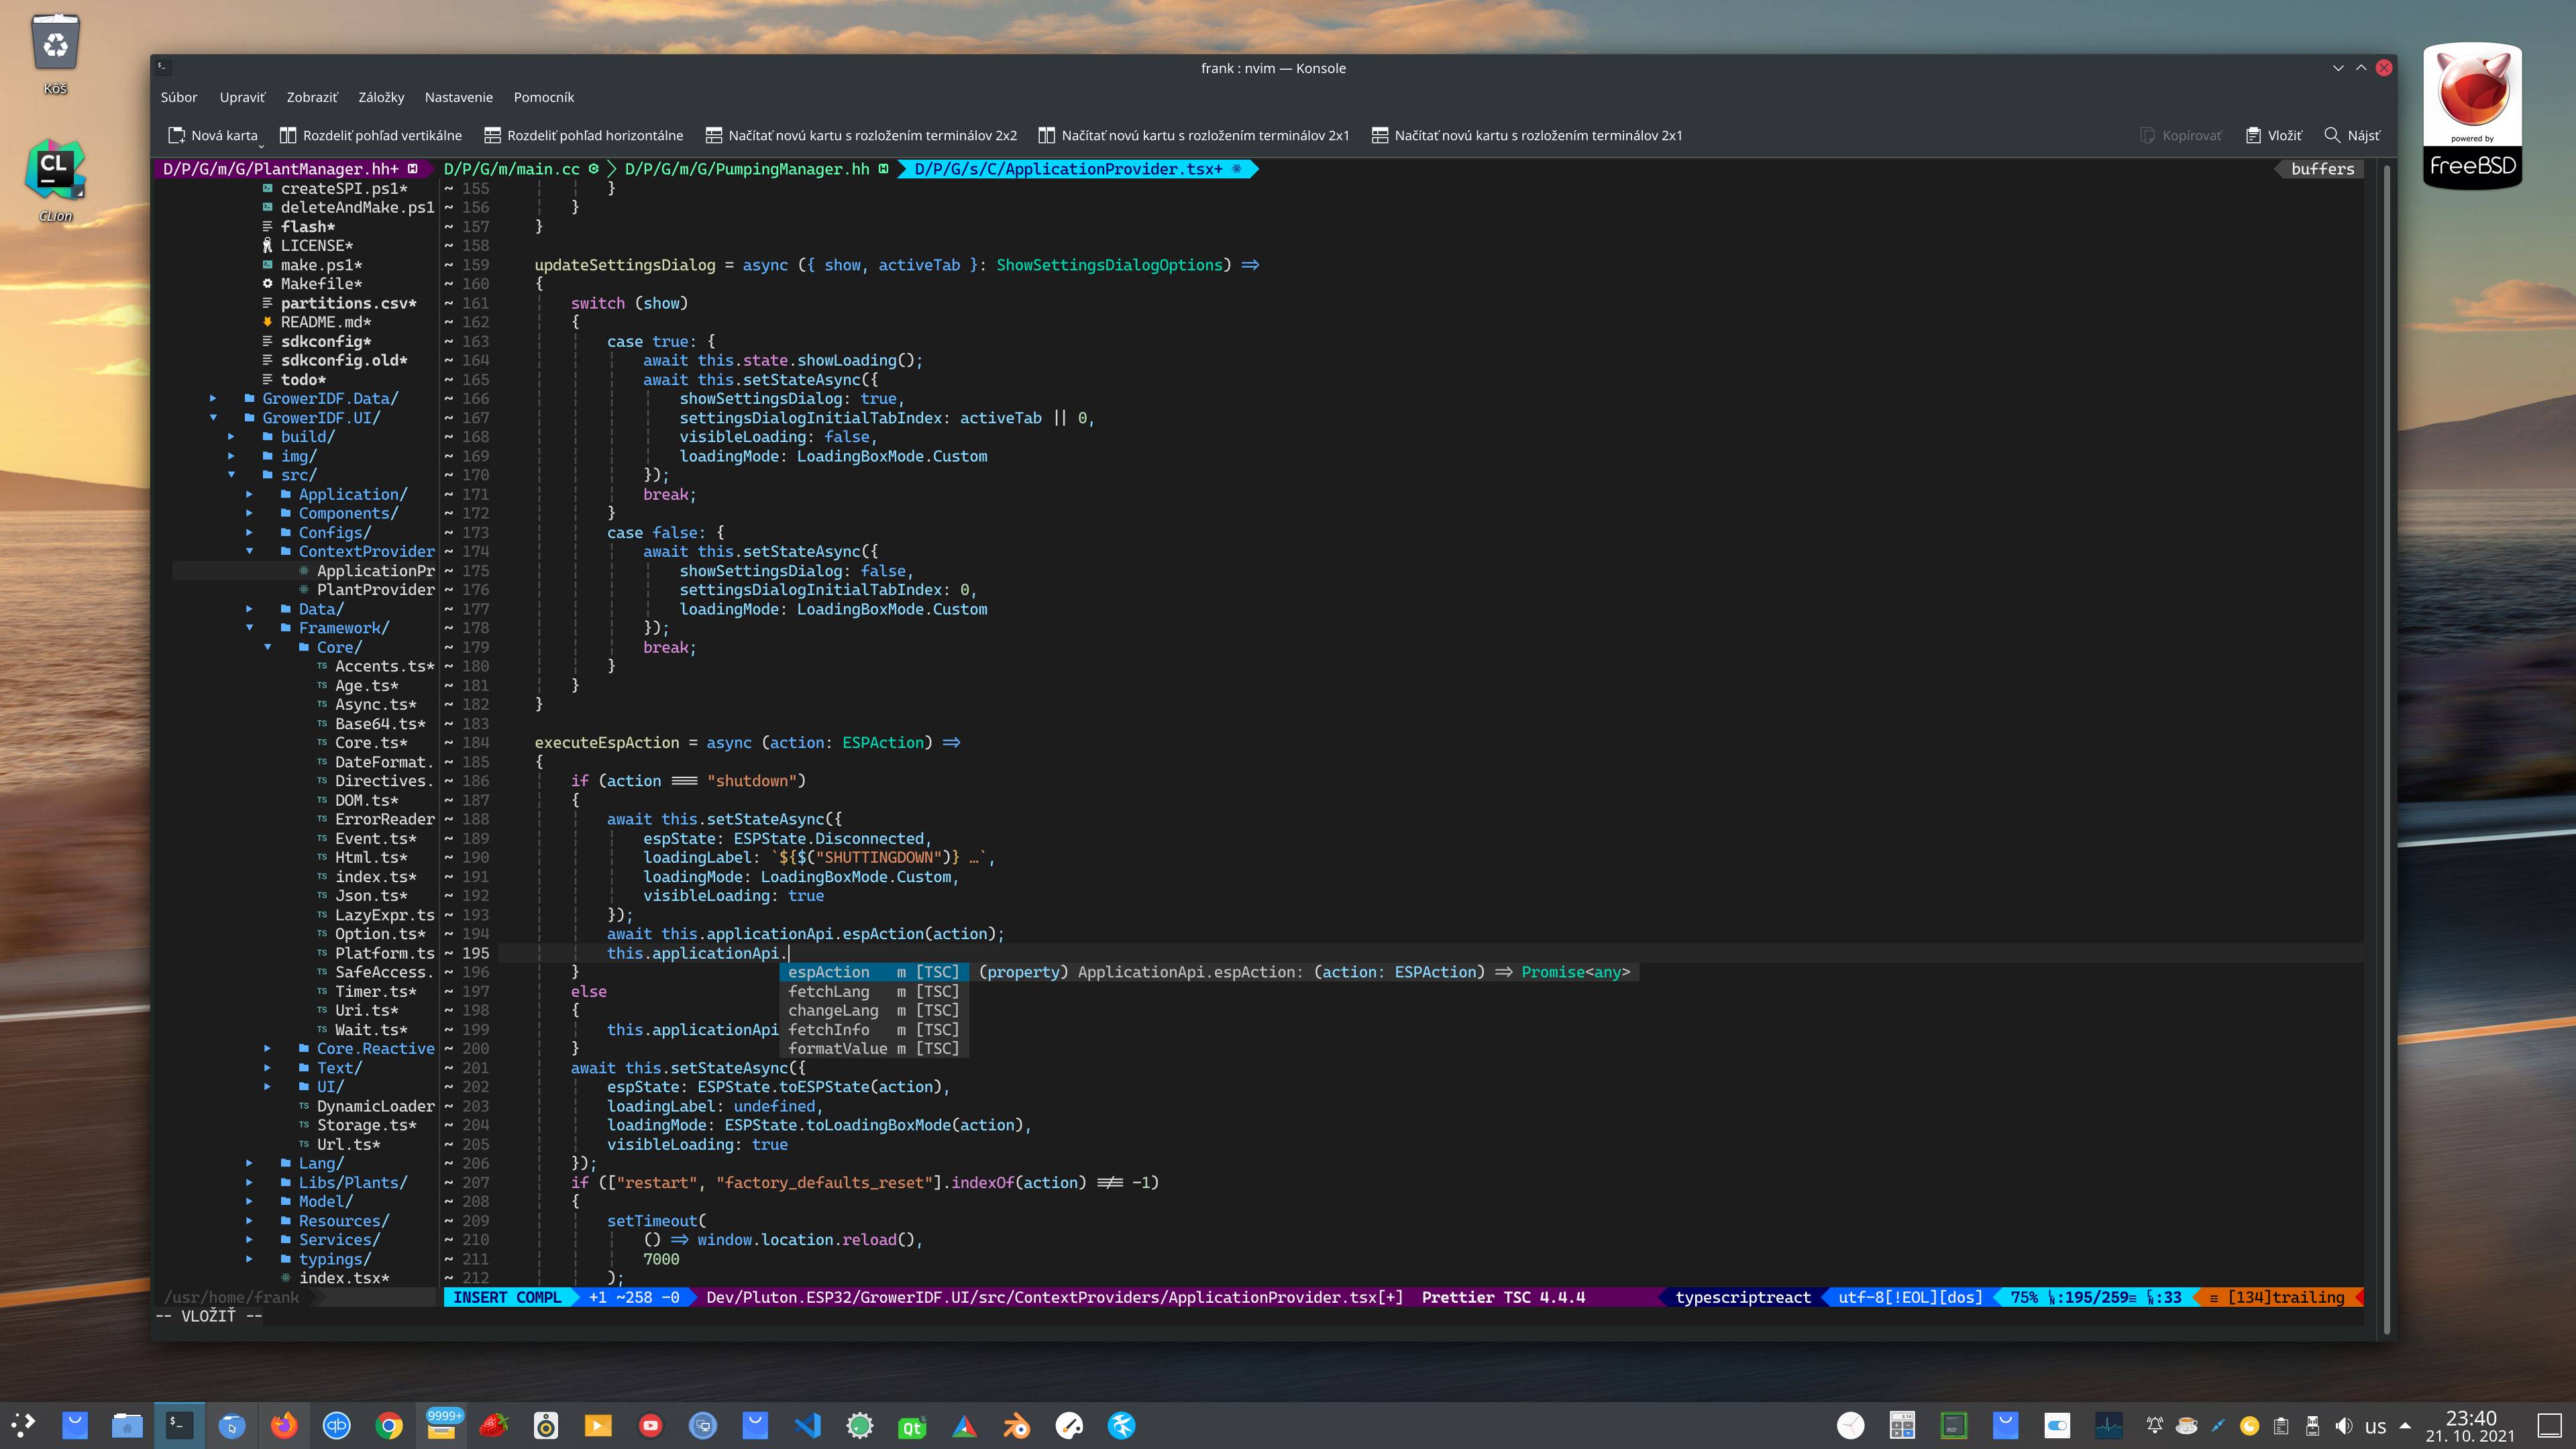The width and height of the screenshot is (2576, 1449).
Task: Expand the Services folder arrow
Action: pos(249,1239)
